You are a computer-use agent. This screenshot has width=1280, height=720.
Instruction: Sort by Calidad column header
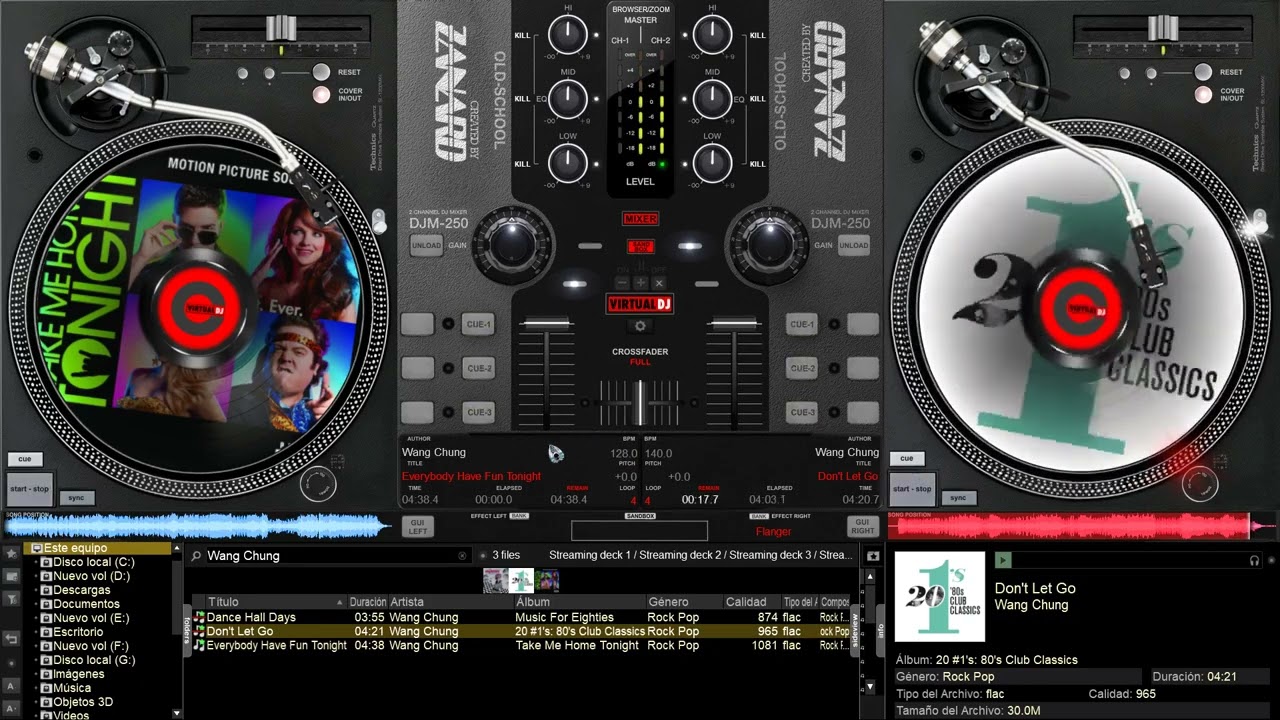pos(751,602)
